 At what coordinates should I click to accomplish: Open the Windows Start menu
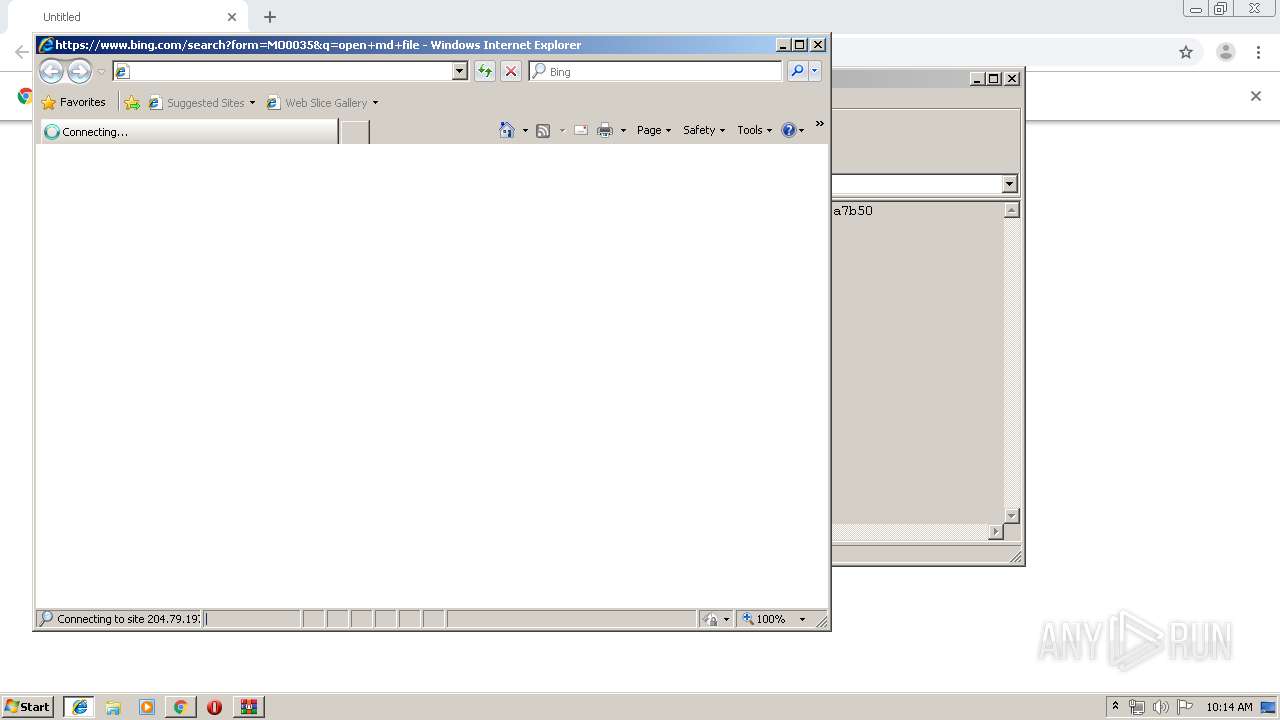(x=28, y=706)
